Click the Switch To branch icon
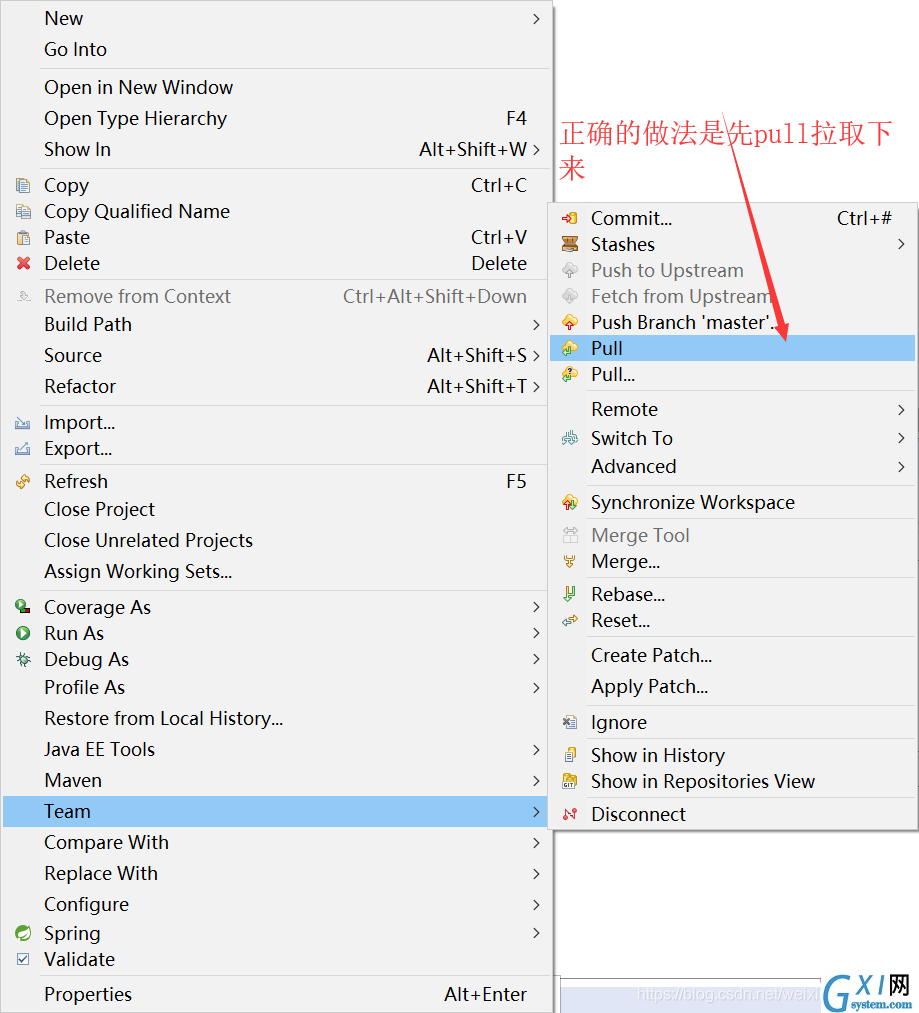Viewport: 919px width, 1013px height. [570, 439]
